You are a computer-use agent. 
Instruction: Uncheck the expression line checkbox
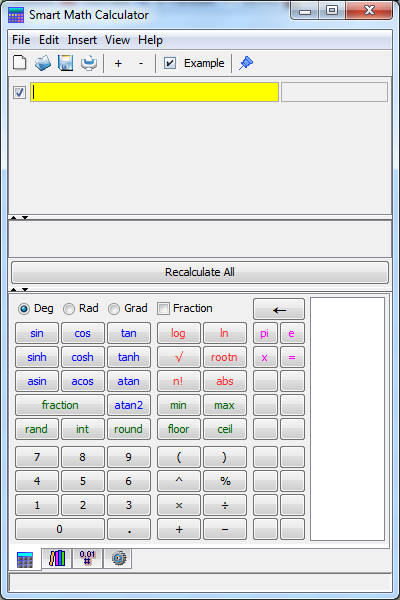[x=19, y=92]
